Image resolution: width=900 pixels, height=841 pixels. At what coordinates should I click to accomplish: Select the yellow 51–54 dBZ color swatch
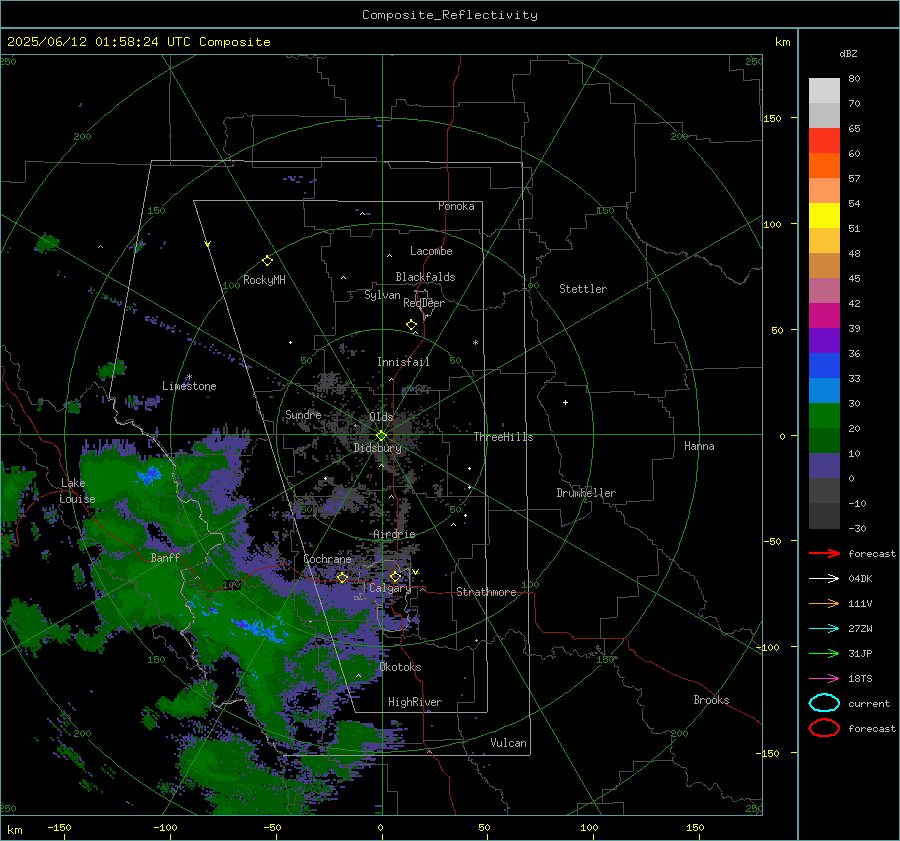point(824,215)
